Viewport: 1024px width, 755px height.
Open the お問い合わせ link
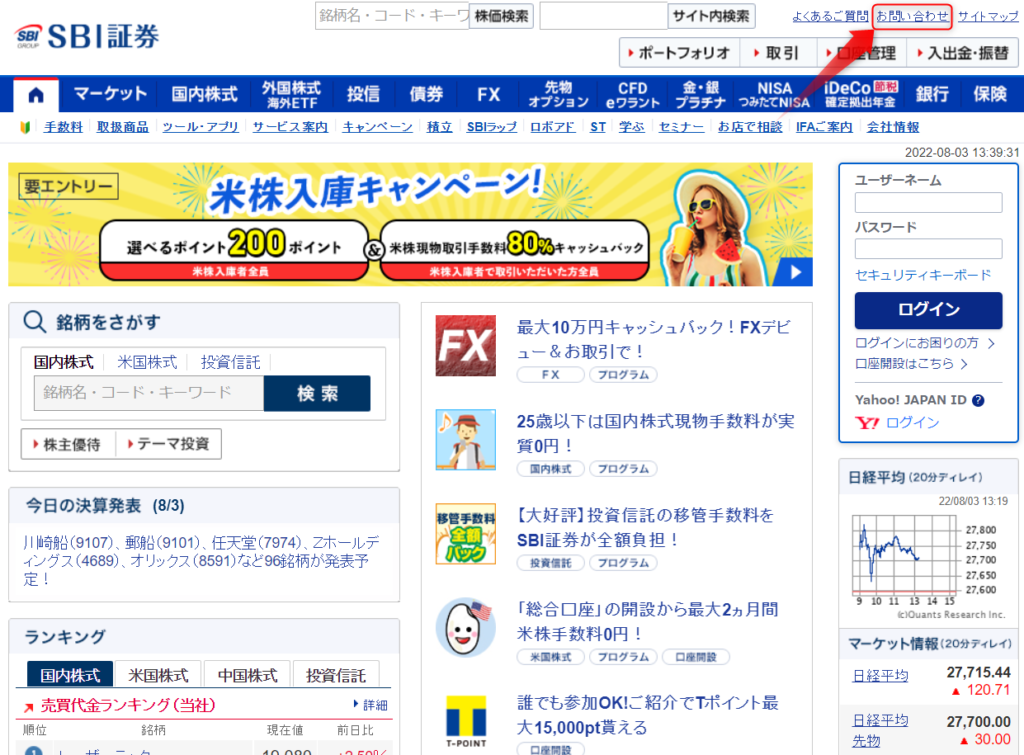click(912, 16)
